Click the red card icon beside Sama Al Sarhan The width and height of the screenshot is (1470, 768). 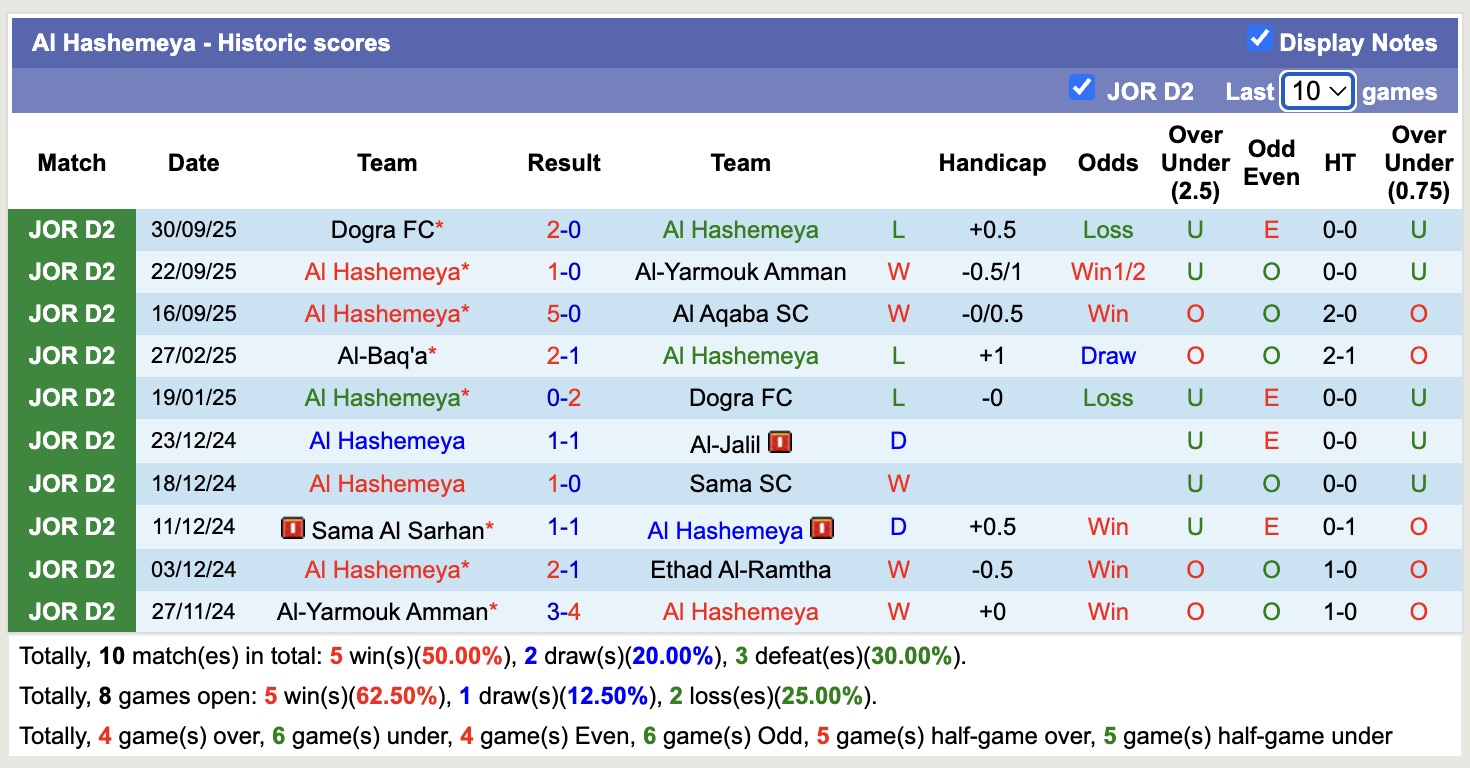(293, 529)
